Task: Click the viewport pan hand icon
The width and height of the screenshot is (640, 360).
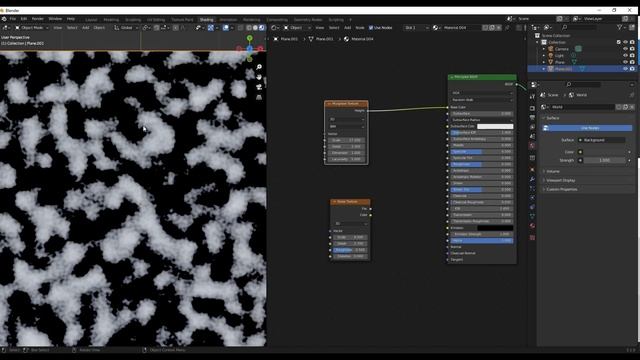Action: click(259, 77)
